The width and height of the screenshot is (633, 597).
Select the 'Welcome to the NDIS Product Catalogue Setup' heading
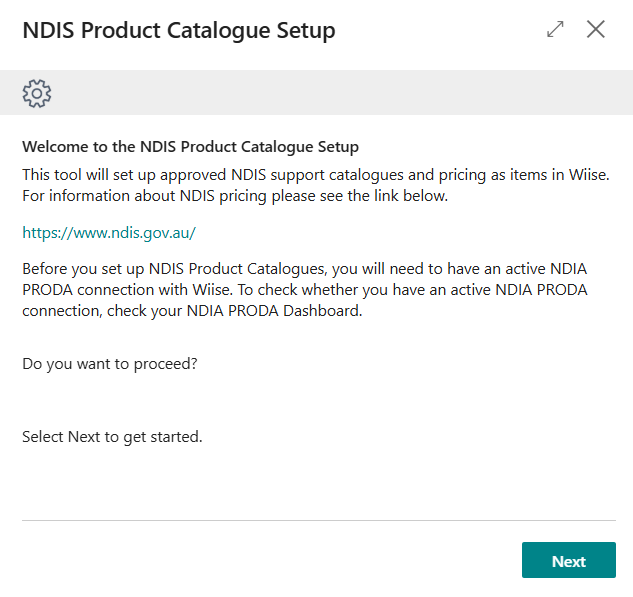(191, 147)
